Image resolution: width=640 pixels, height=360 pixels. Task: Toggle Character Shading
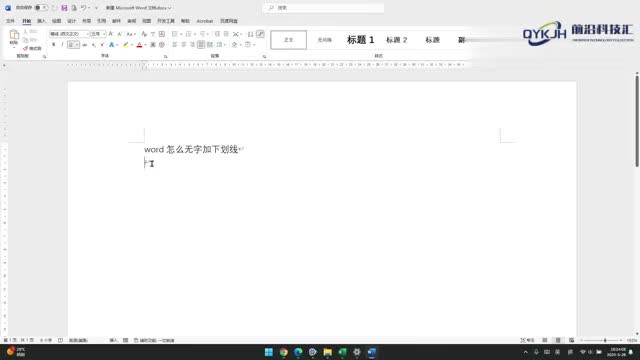[x=153, y=44]
